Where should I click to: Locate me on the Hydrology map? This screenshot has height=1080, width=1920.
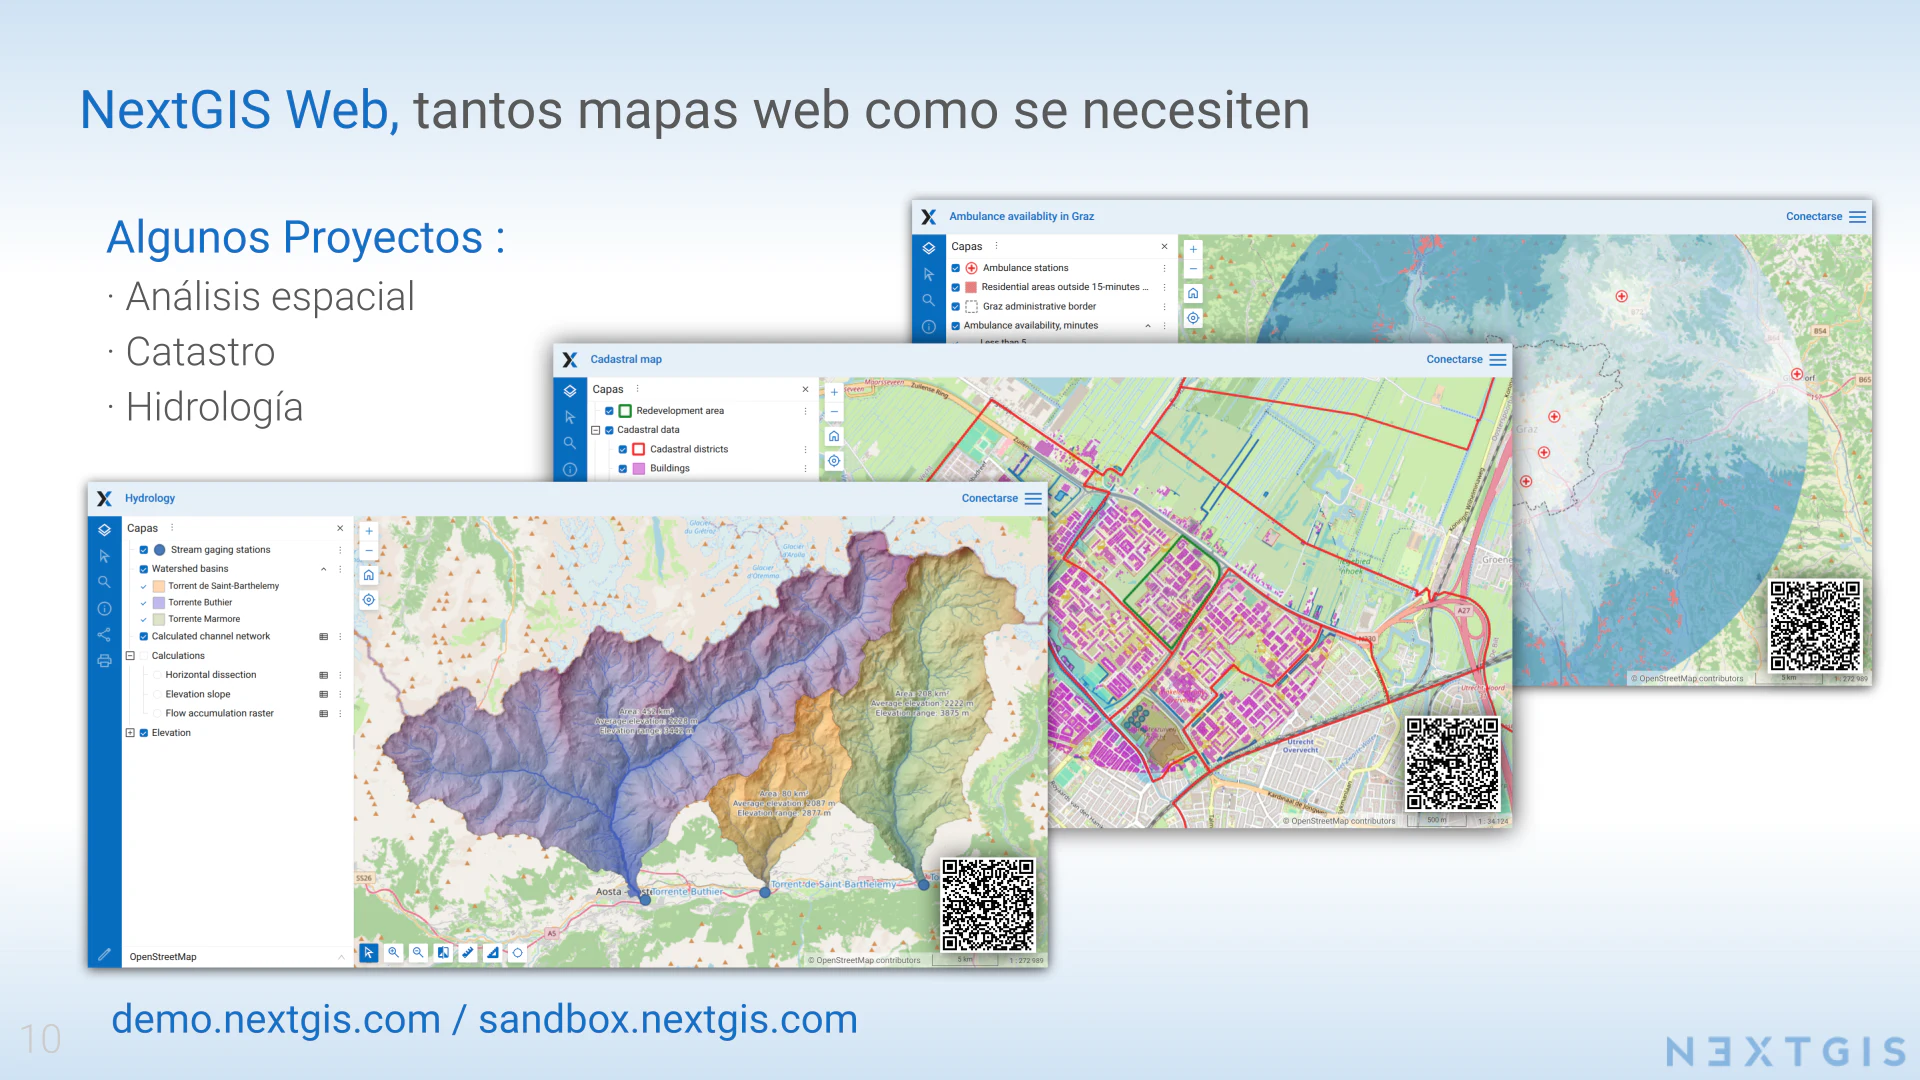pos(369,600)
